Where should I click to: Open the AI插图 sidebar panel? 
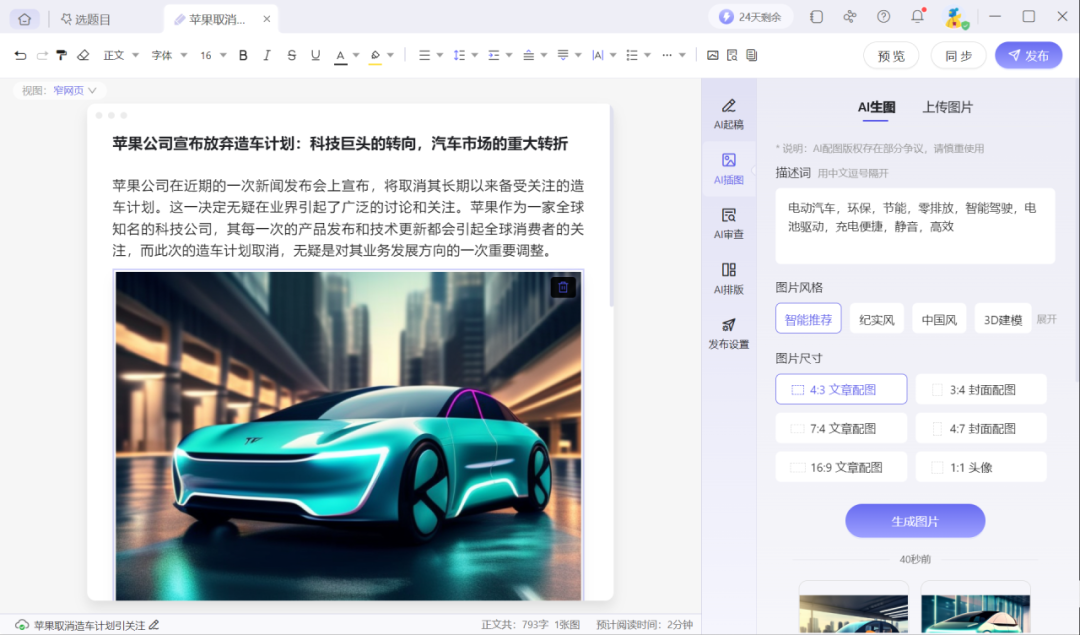tap(729, 169)
